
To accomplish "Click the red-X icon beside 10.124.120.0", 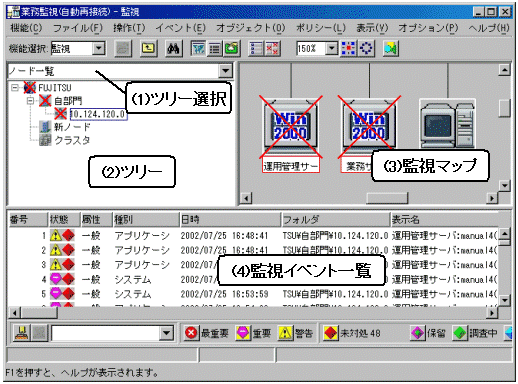I will pos(60,114).
